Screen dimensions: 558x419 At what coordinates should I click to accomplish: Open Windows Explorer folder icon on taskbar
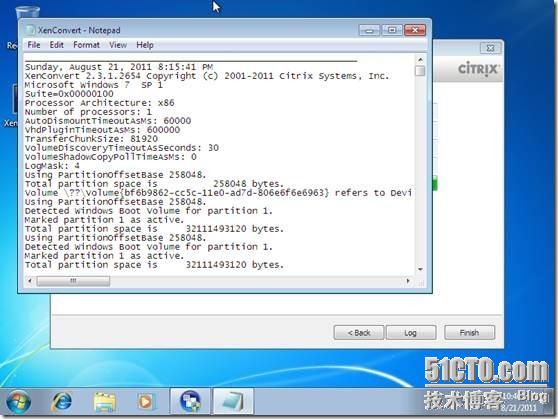click(x=104, y=402)
